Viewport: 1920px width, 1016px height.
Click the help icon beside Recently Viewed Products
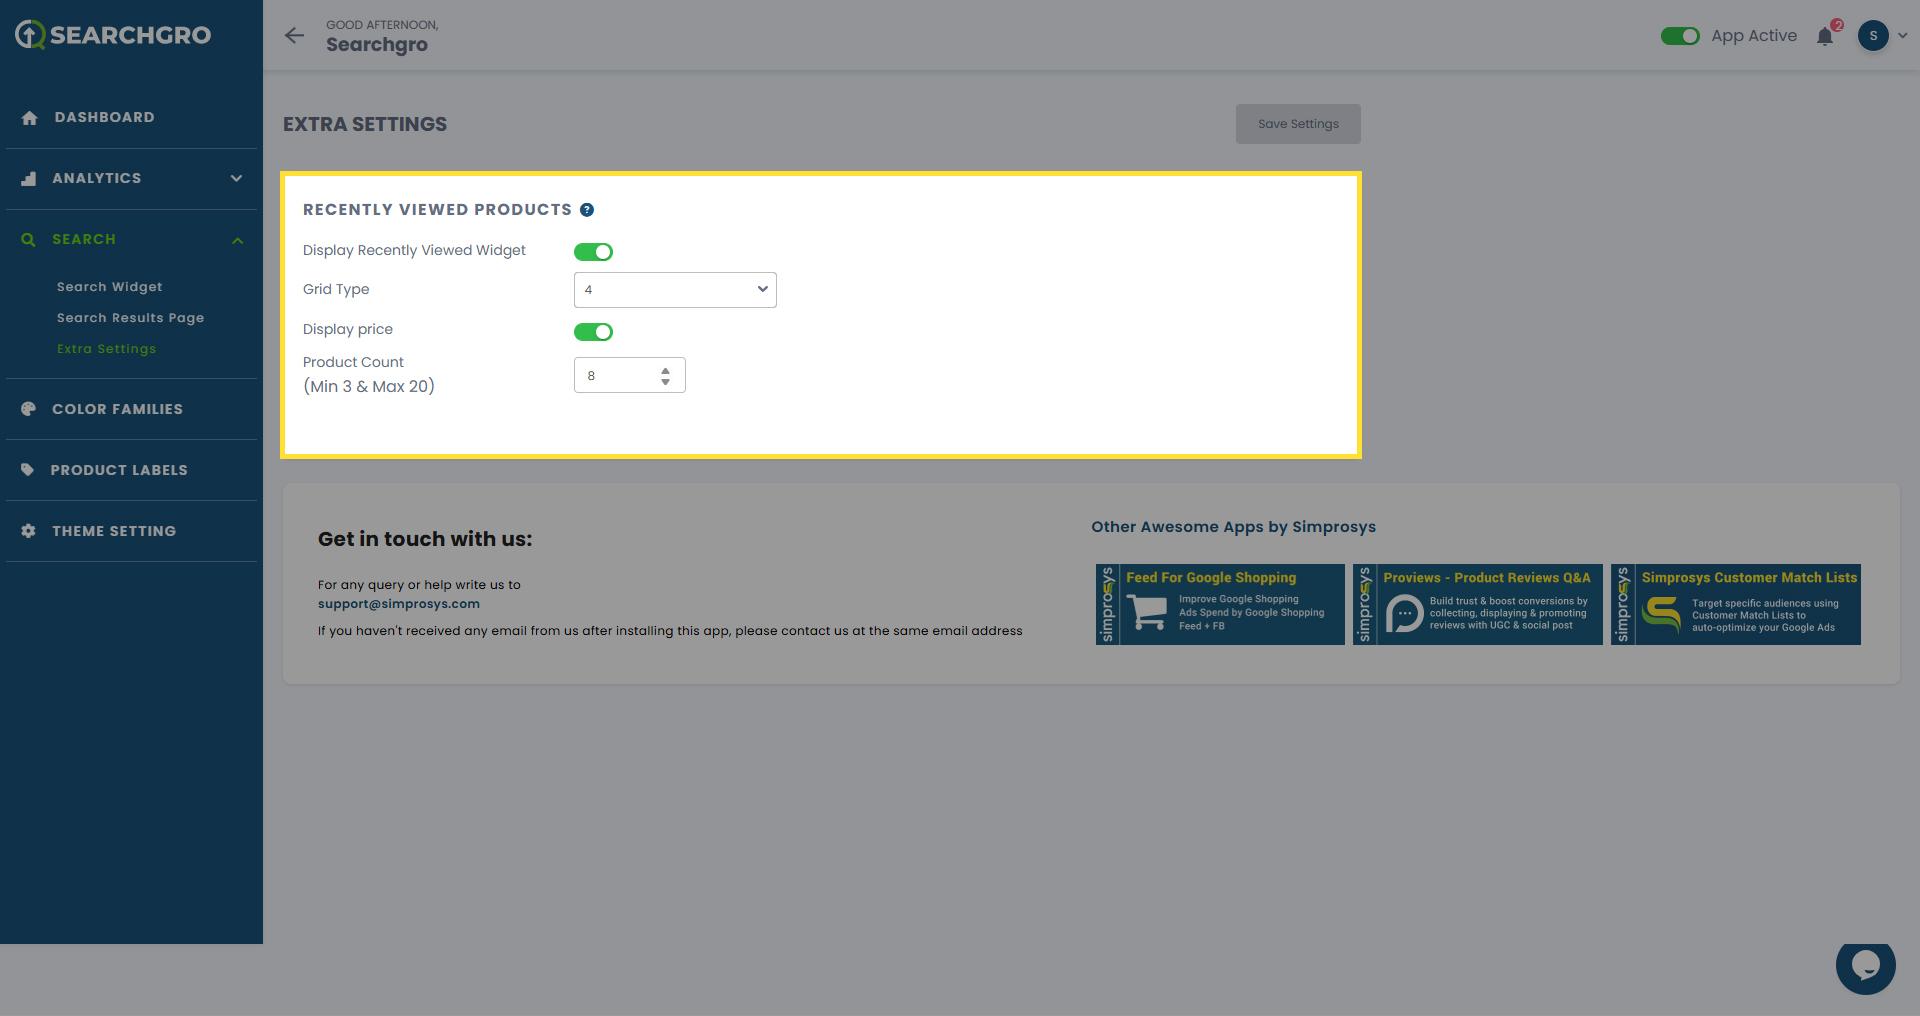point(587,210)
